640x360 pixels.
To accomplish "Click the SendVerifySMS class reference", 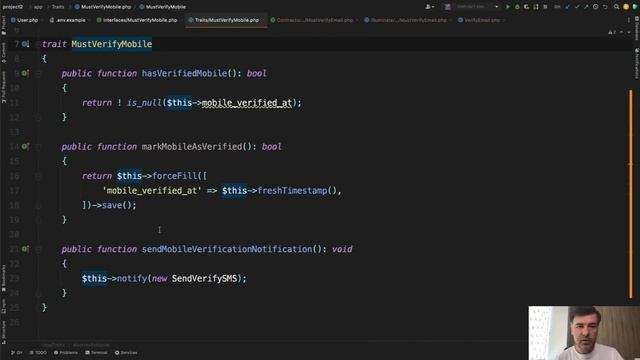I will pos(204,278).
